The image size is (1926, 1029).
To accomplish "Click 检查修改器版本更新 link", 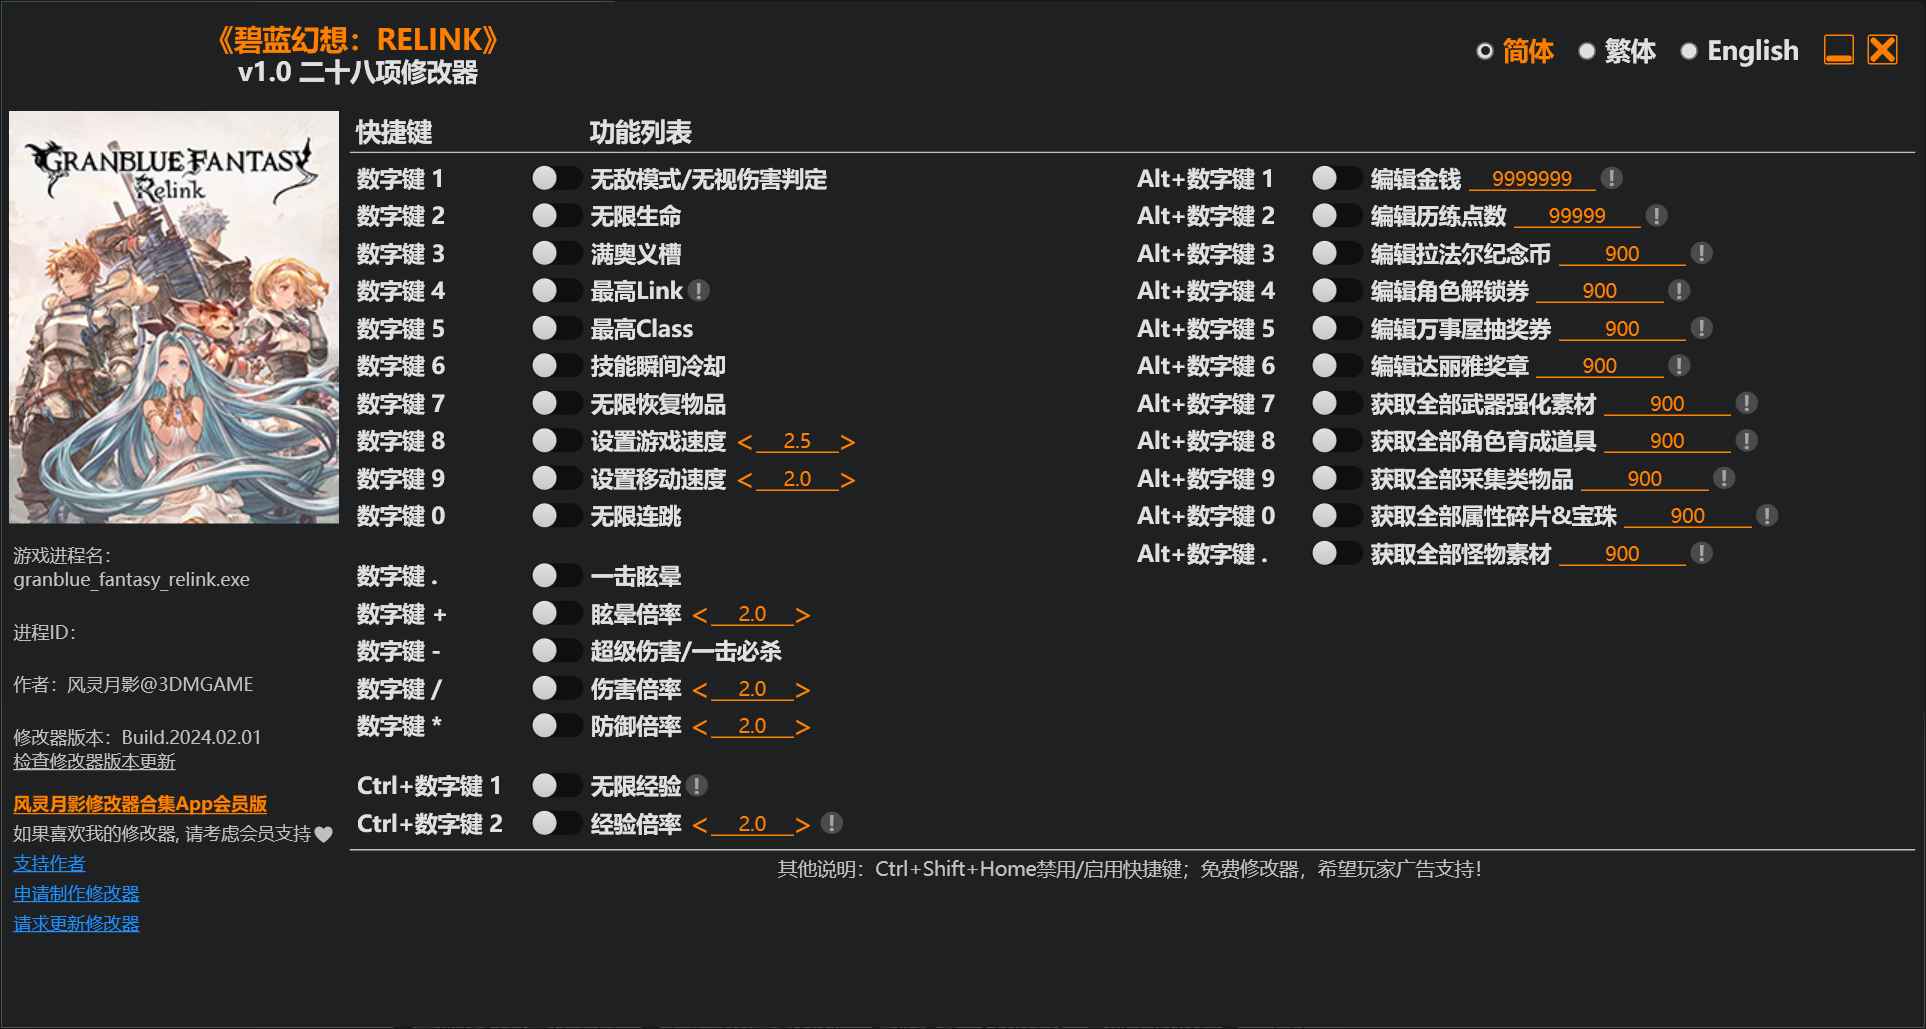I will (x=93, y=761).
